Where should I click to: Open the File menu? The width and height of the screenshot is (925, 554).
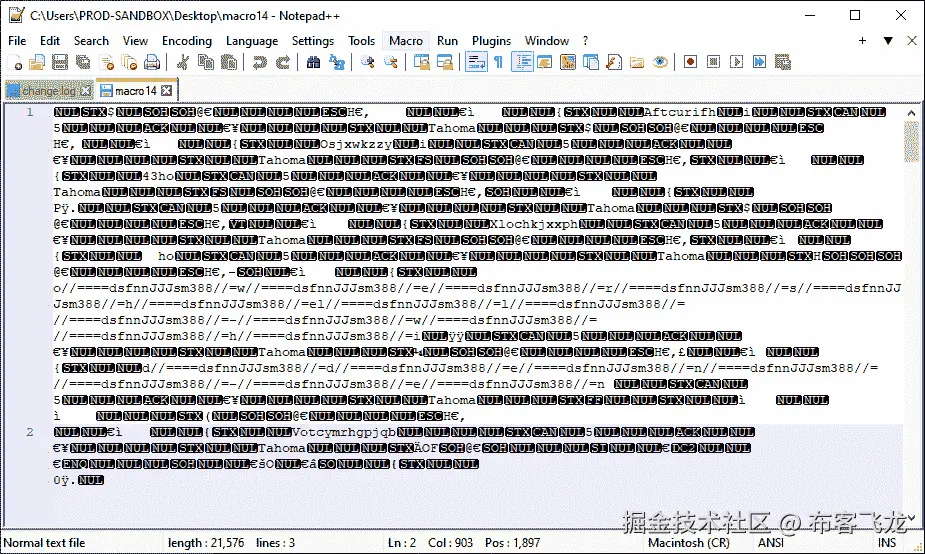(x=17, y=41)
